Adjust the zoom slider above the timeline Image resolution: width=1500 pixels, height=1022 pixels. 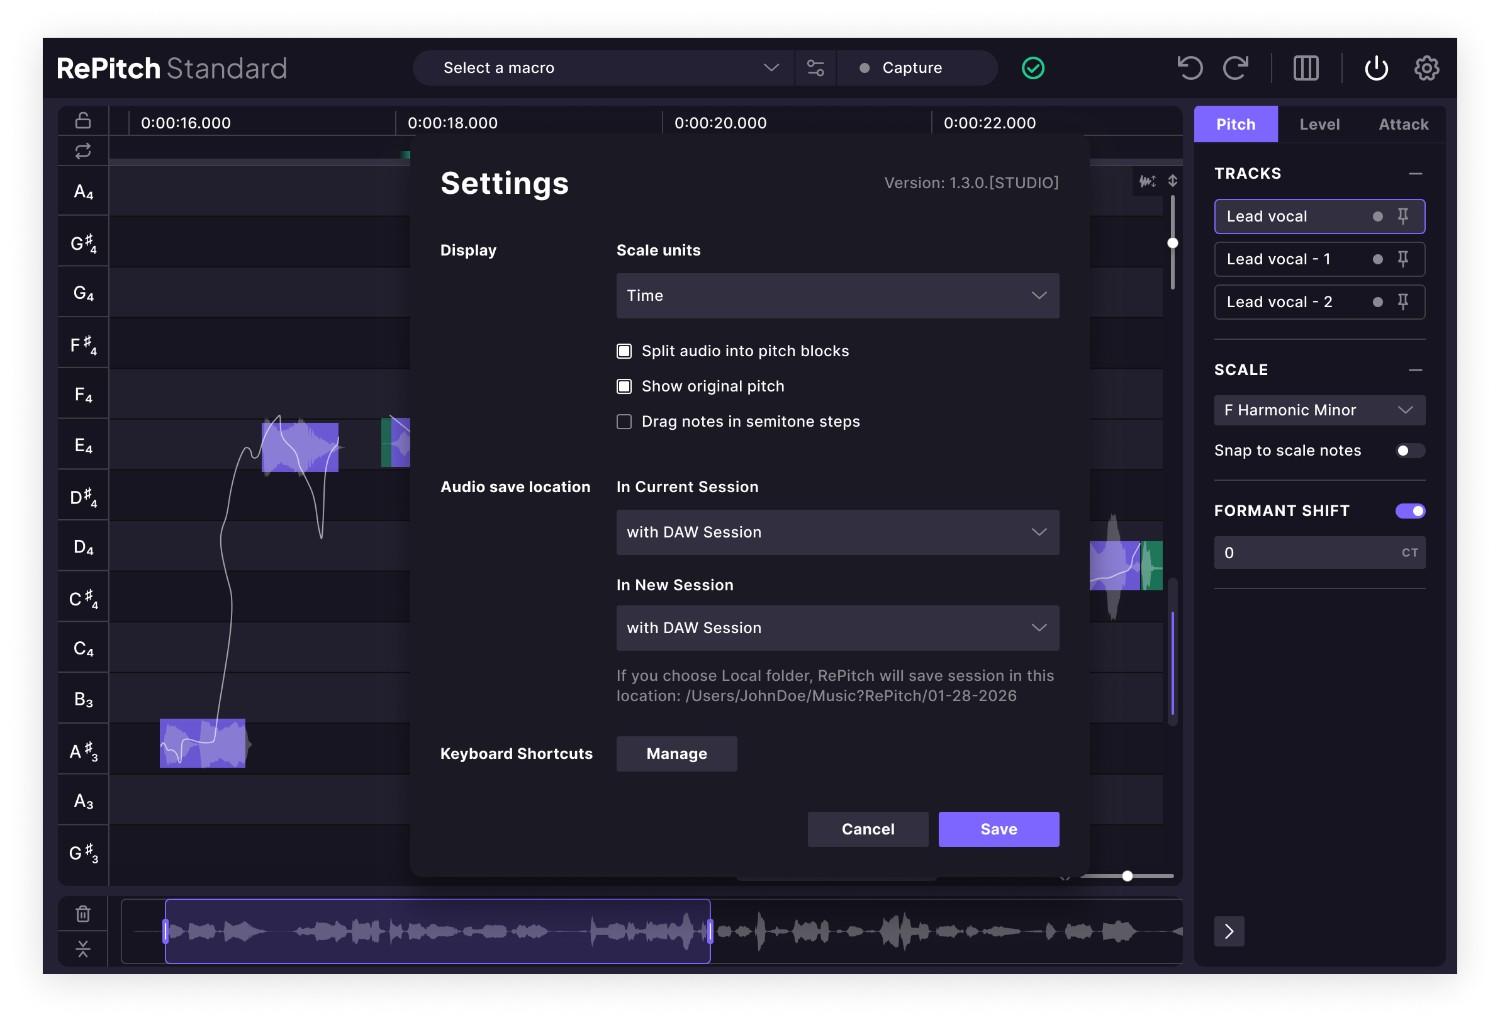(x=1127, y=876)
